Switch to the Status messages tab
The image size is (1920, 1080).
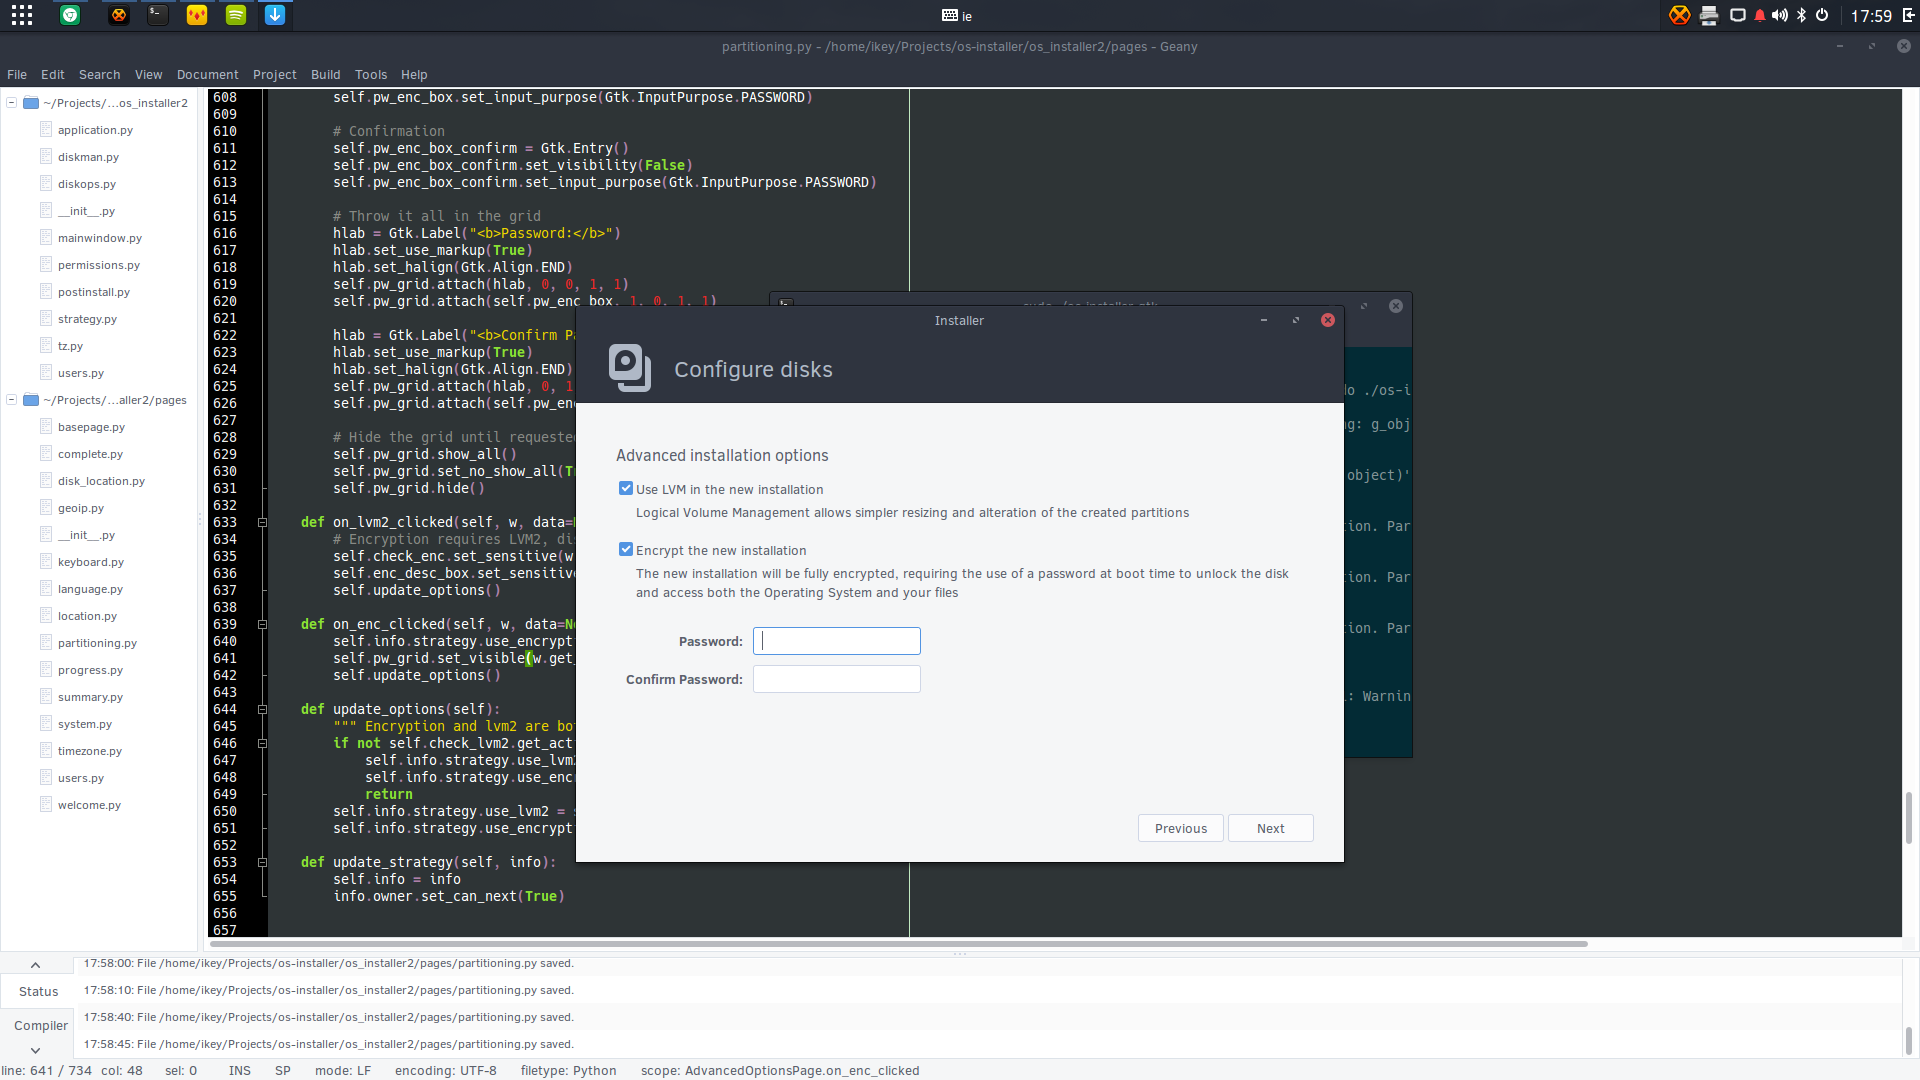(38, 991)
